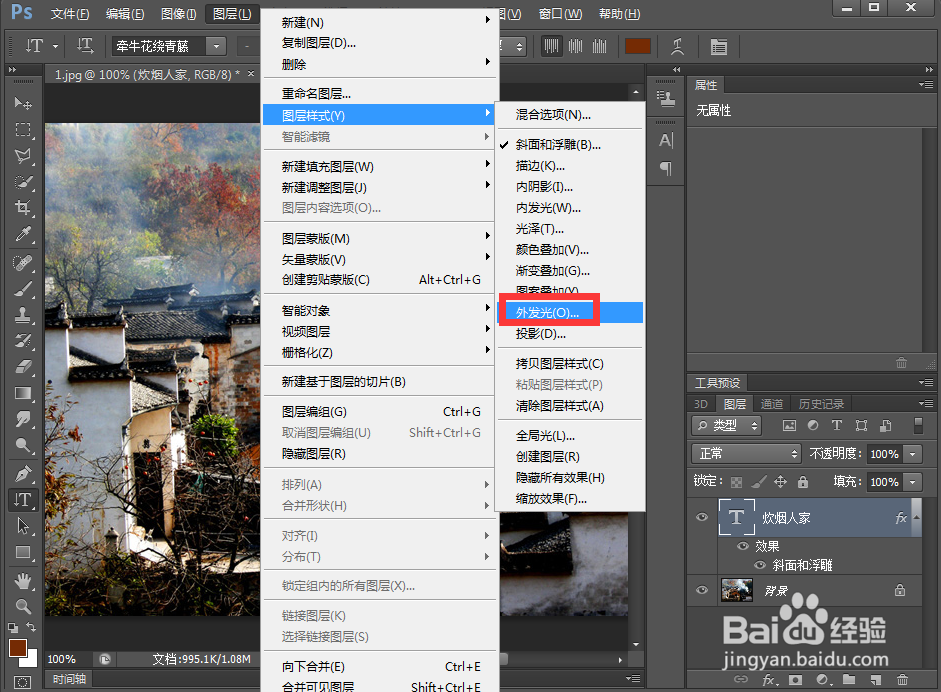Hide the 炊烟人家 text layer
The height and width of the screenshot is (692, 941).
click(x=701, y=517)
